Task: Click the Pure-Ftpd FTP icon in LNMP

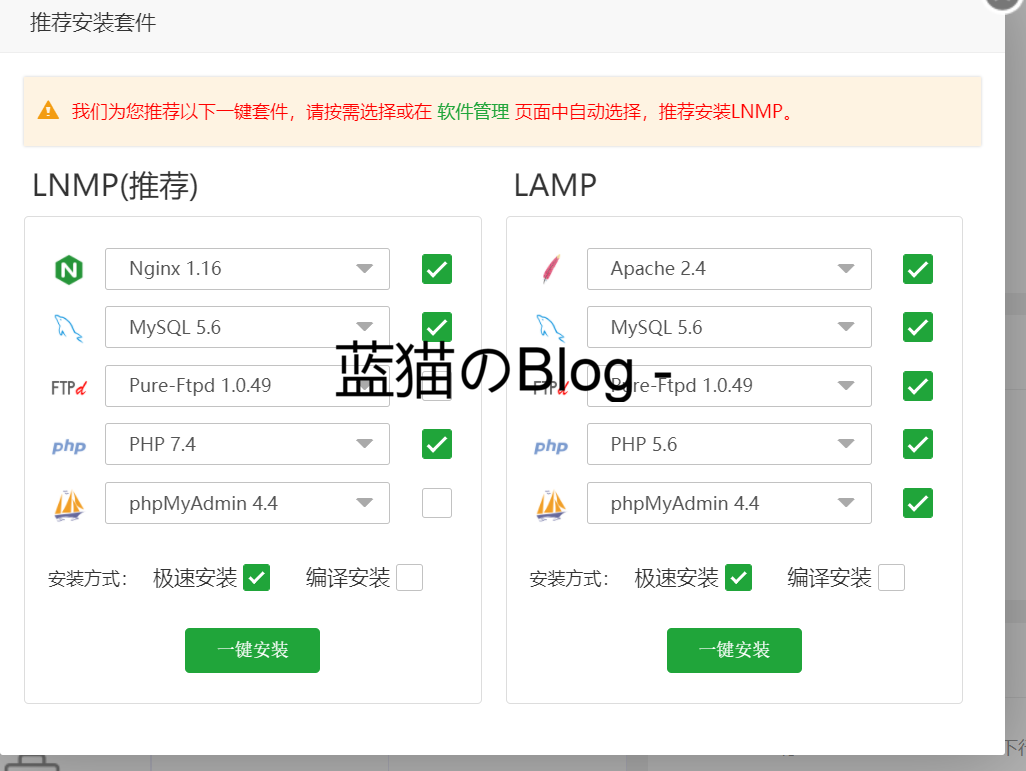Action: click(x=68, y=386)
